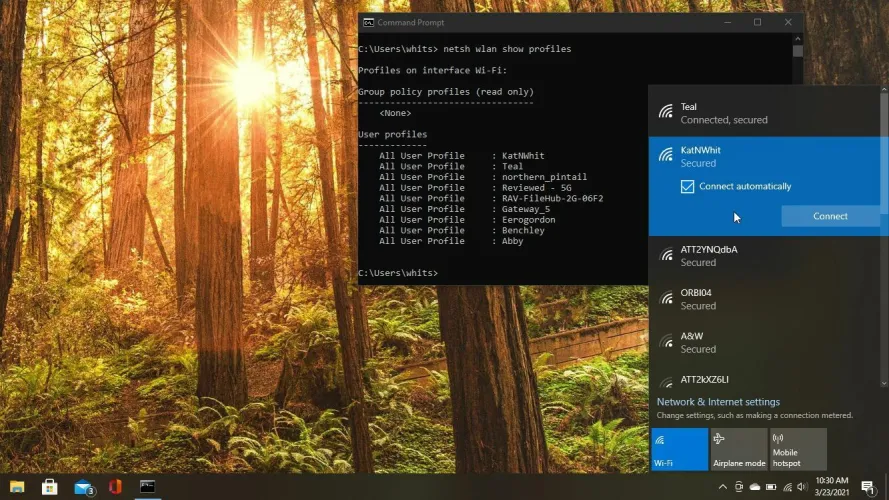Screen dimensions: 889x500
Task: Click the volume speaker tray icon
Action: click(x=804, y=487)
